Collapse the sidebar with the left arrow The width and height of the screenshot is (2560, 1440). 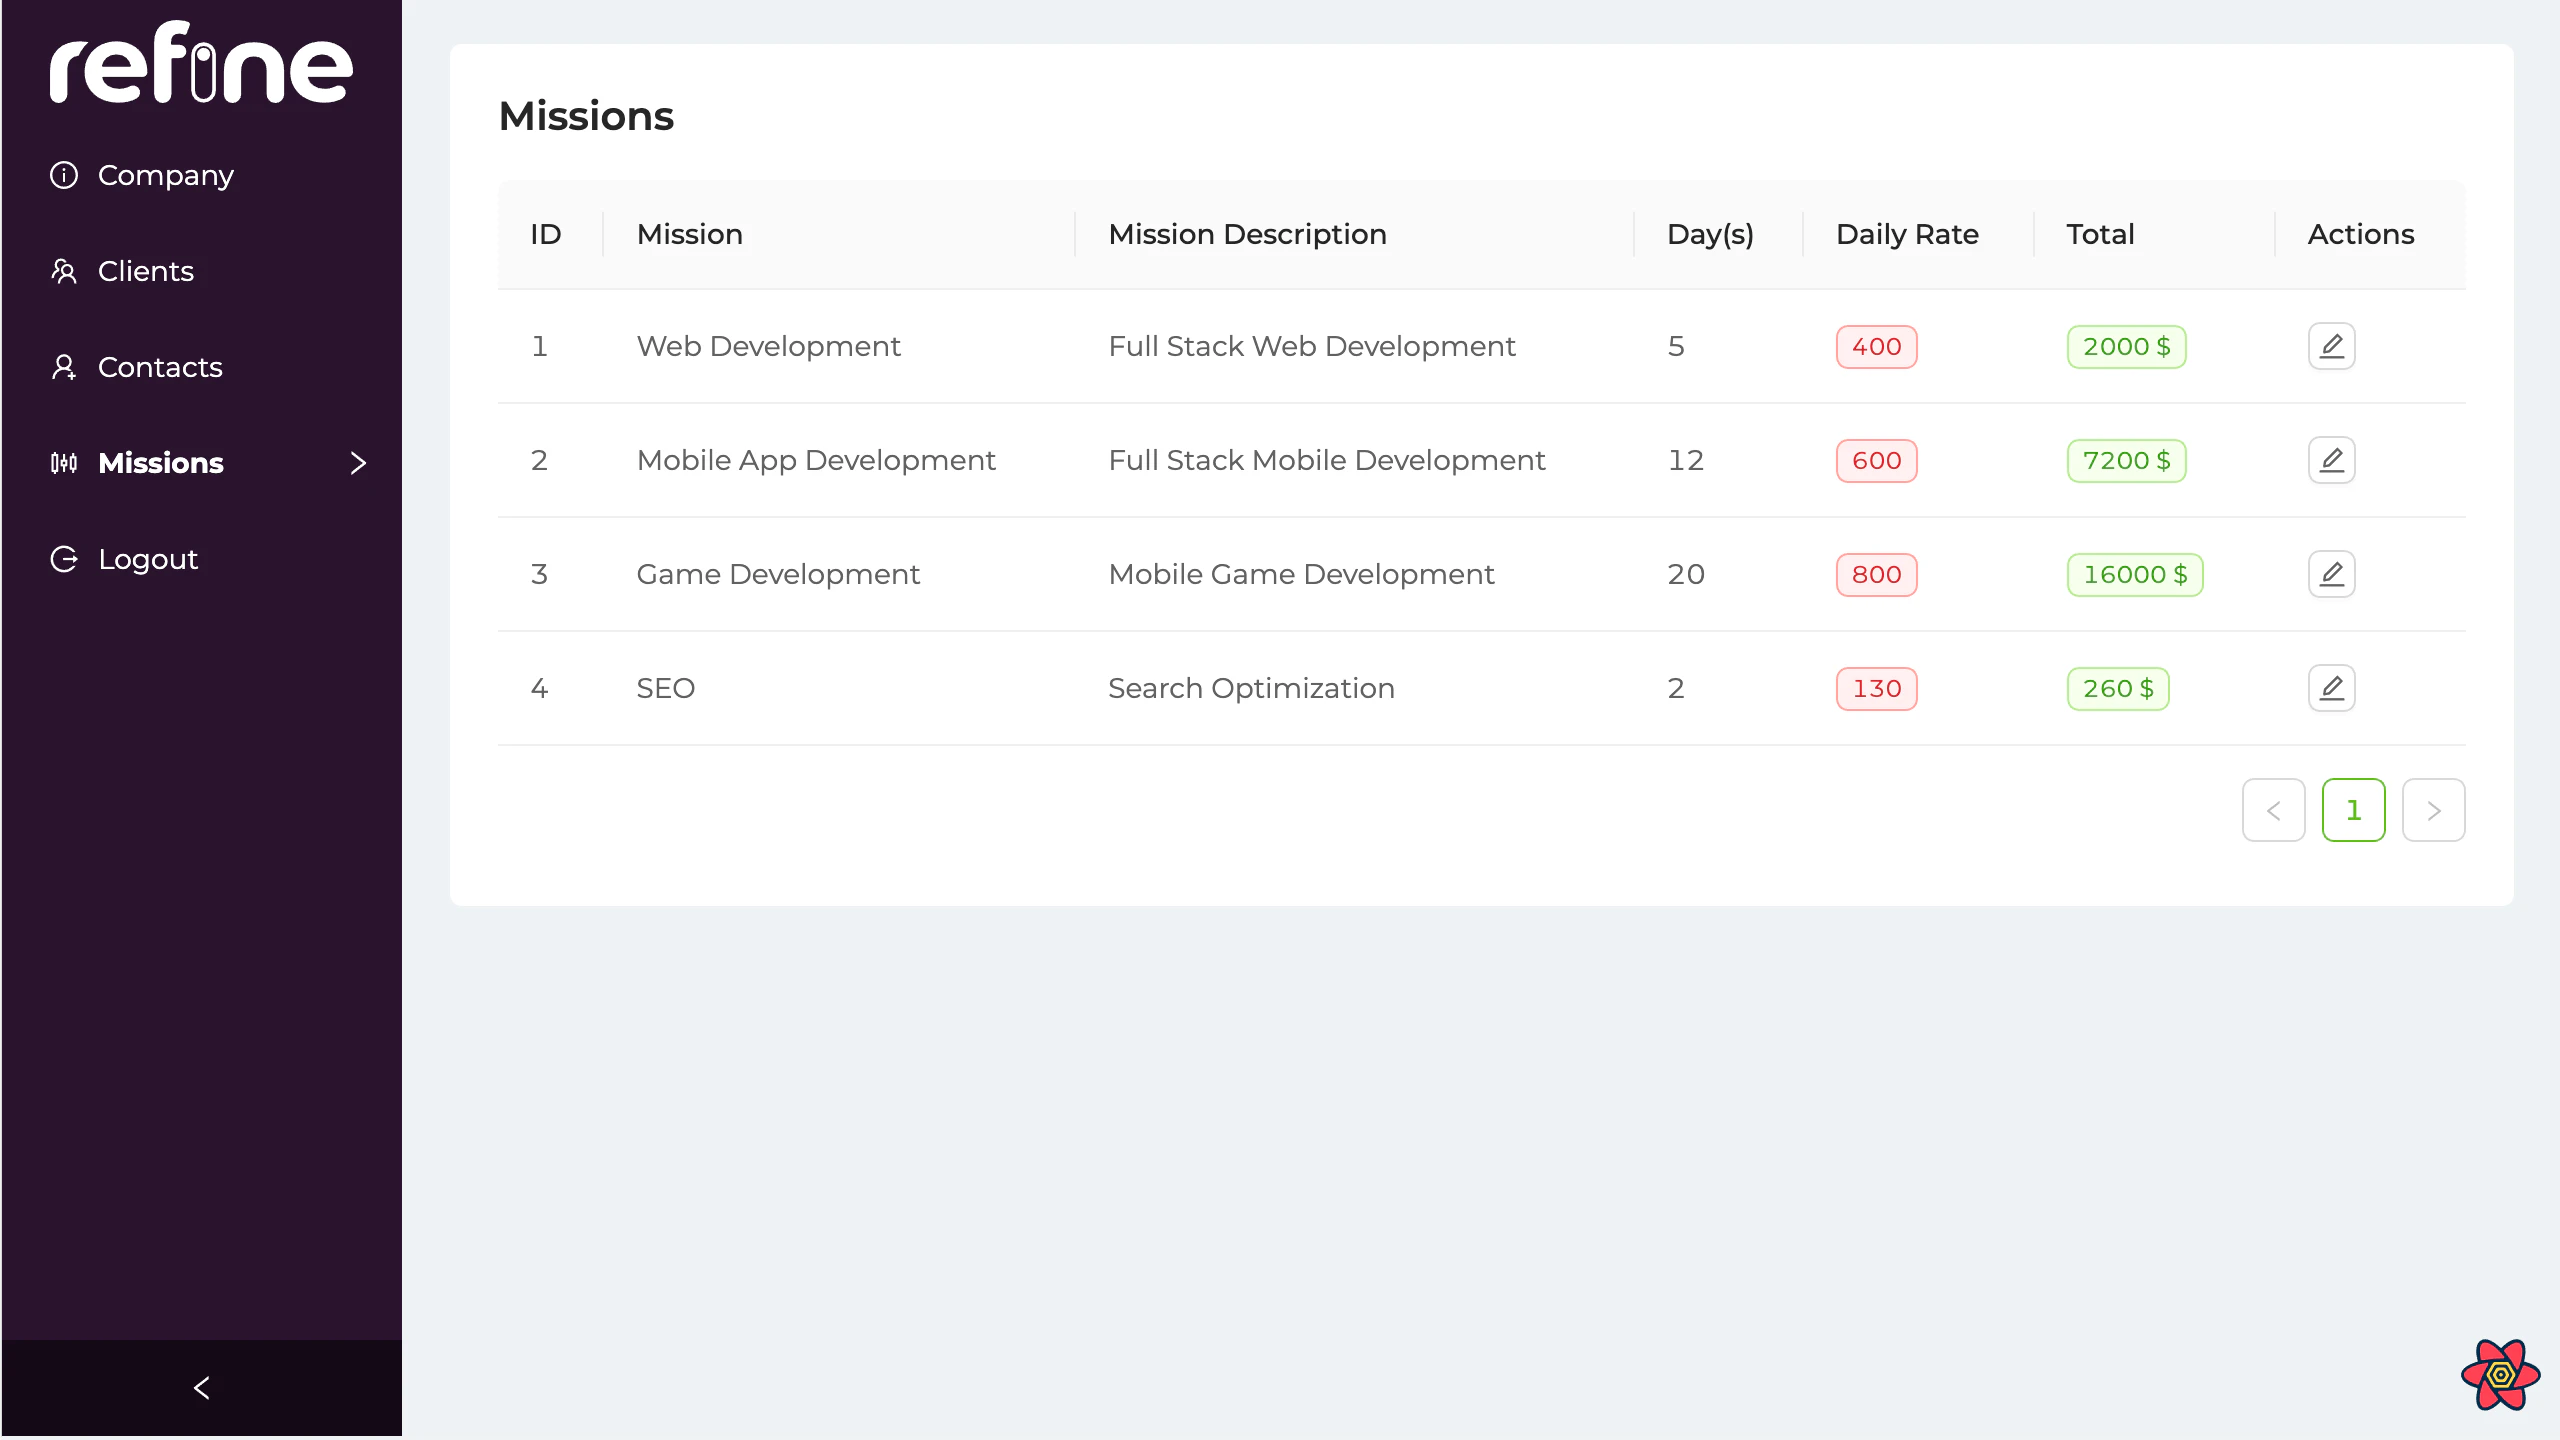point(201,1387)
